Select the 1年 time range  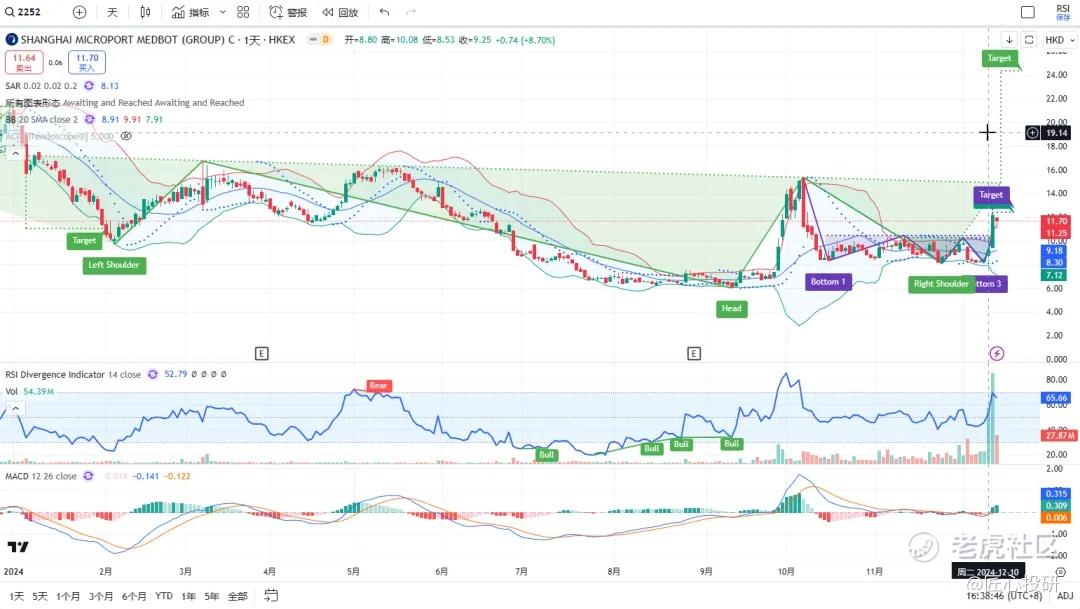click(x=188, y=596)
